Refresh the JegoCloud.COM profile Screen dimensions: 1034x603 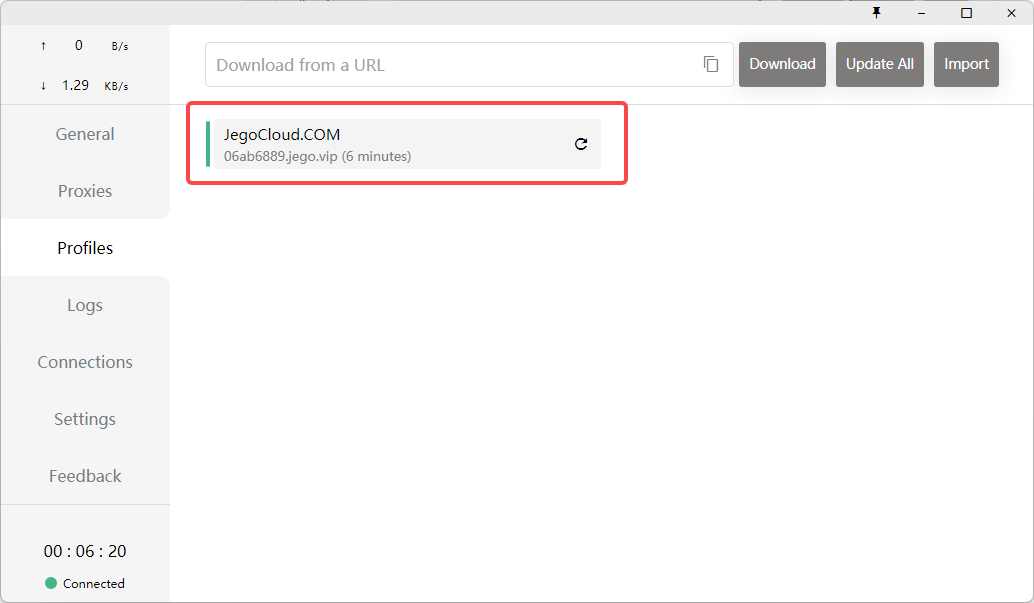pyautogui.click(x=581, y=144)
